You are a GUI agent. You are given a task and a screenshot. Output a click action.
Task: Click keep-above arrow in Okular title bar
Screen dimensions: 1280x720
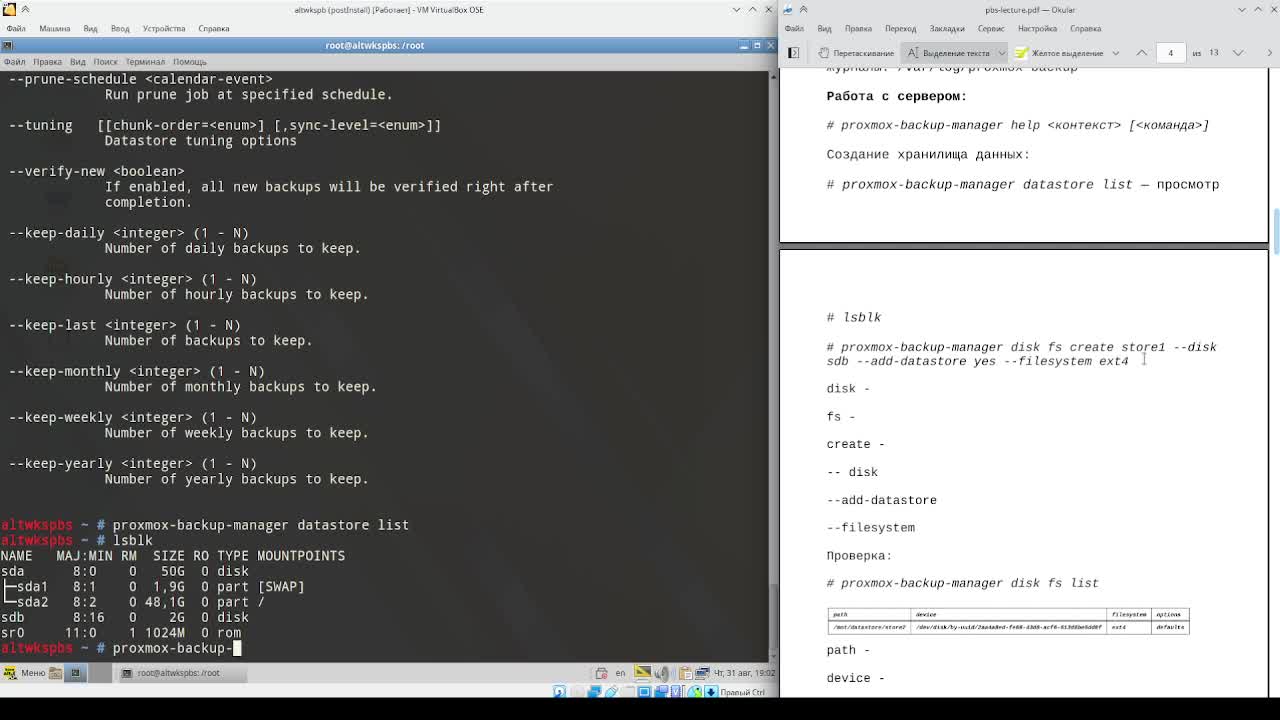click(803, 9)
